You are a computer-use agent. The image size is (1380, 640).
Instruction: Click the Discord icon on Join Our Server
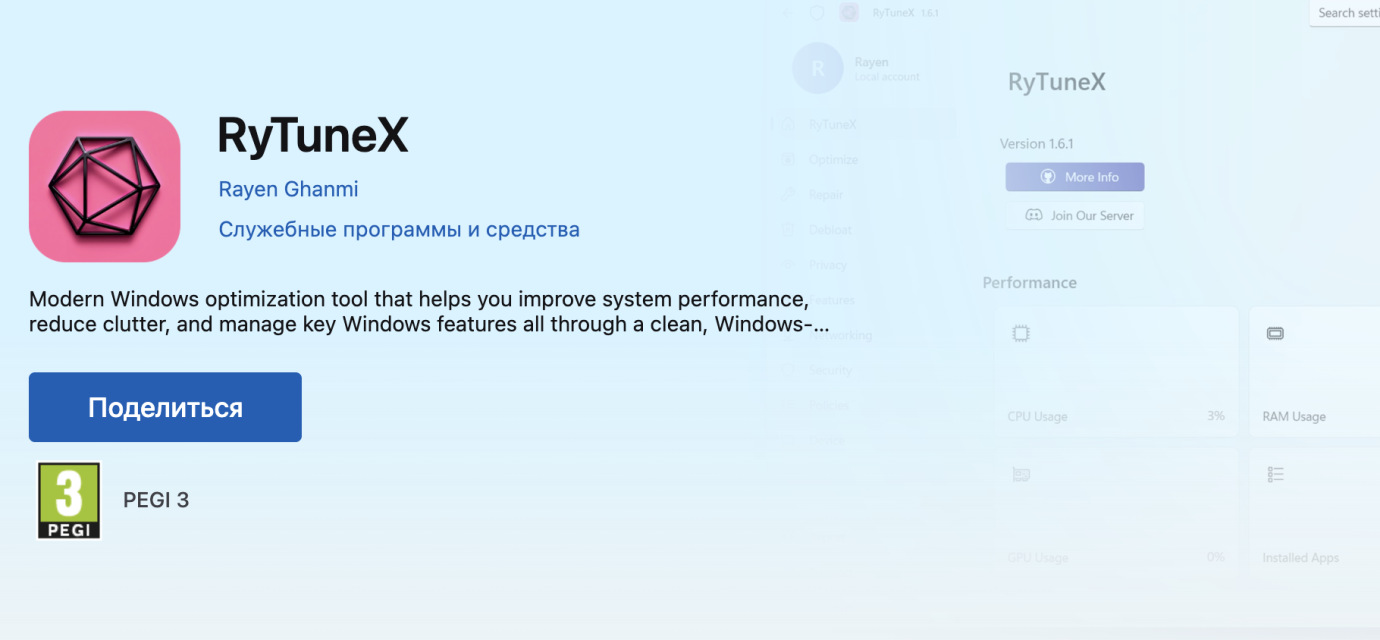1034,215
